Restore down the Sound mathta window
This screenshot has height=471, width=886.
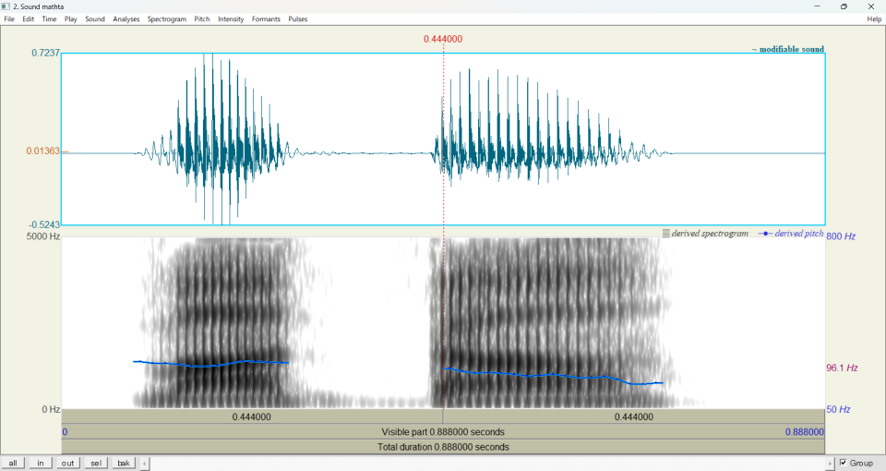[x=844, y=6]
